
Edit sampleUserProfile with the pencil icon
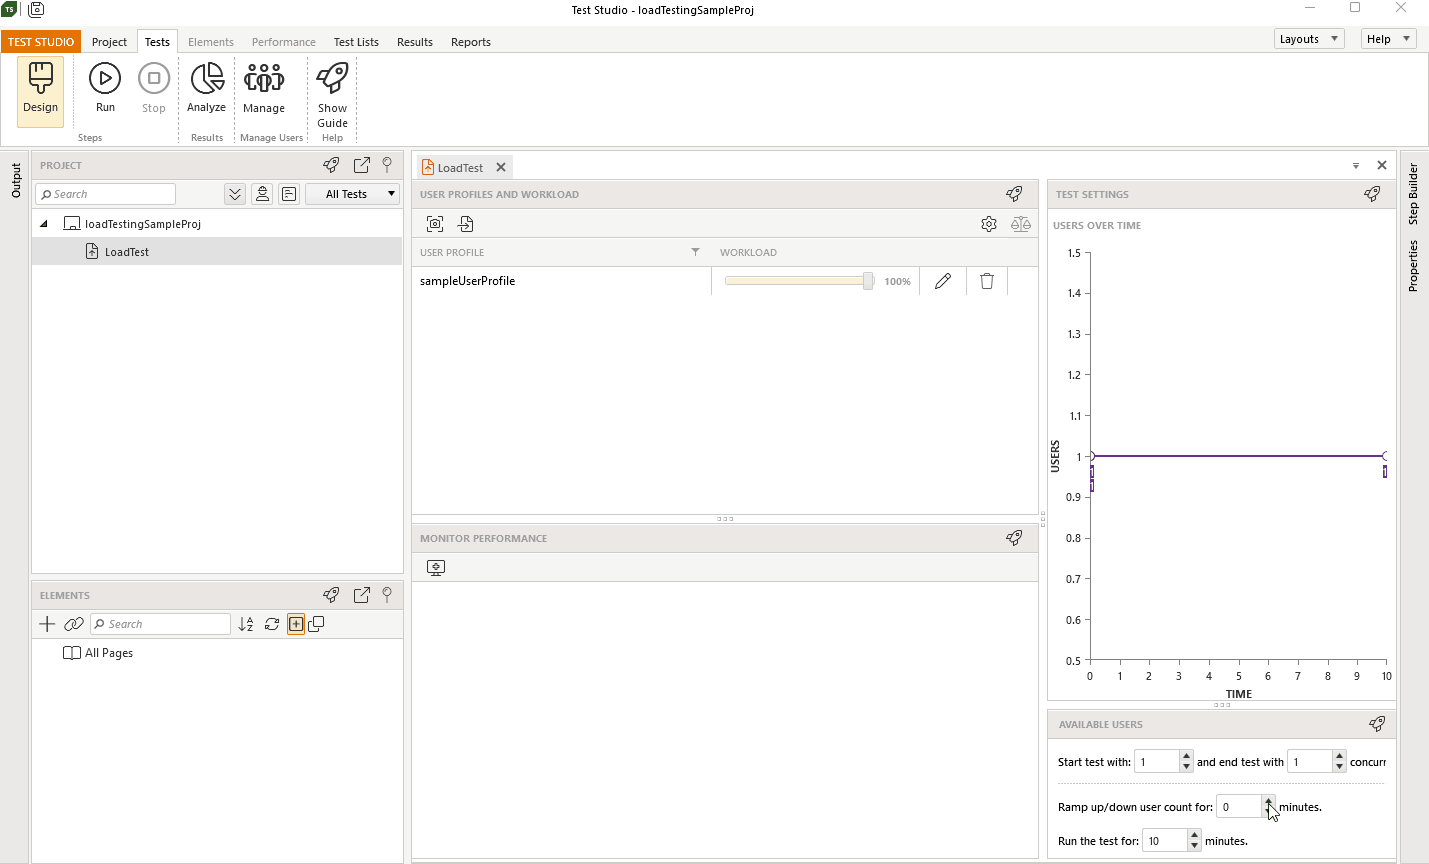[941, 281]
